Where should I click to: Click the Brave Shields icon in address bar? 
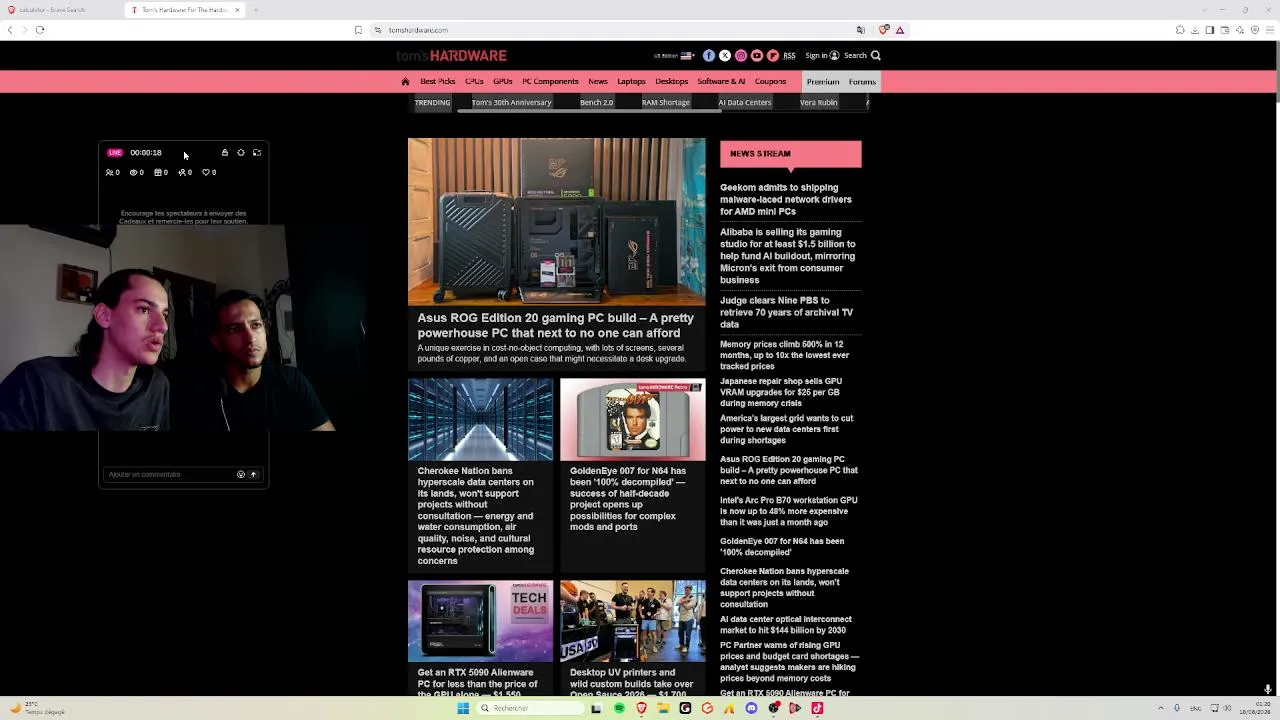click(x=884, y=30)
